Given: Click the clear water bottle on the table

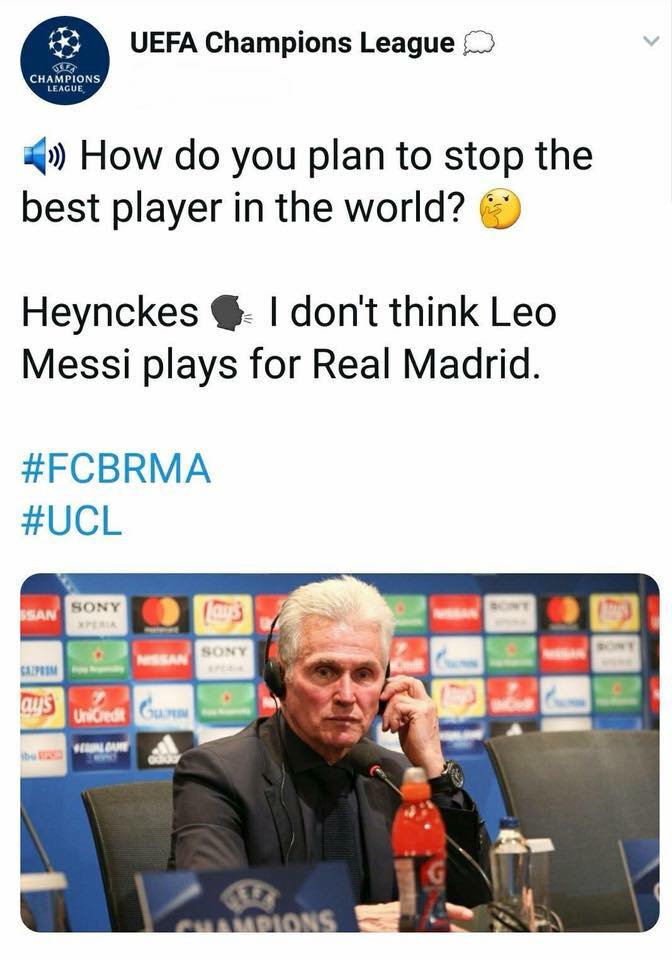Looking at the screenshot, I should [x=509, y=870].
